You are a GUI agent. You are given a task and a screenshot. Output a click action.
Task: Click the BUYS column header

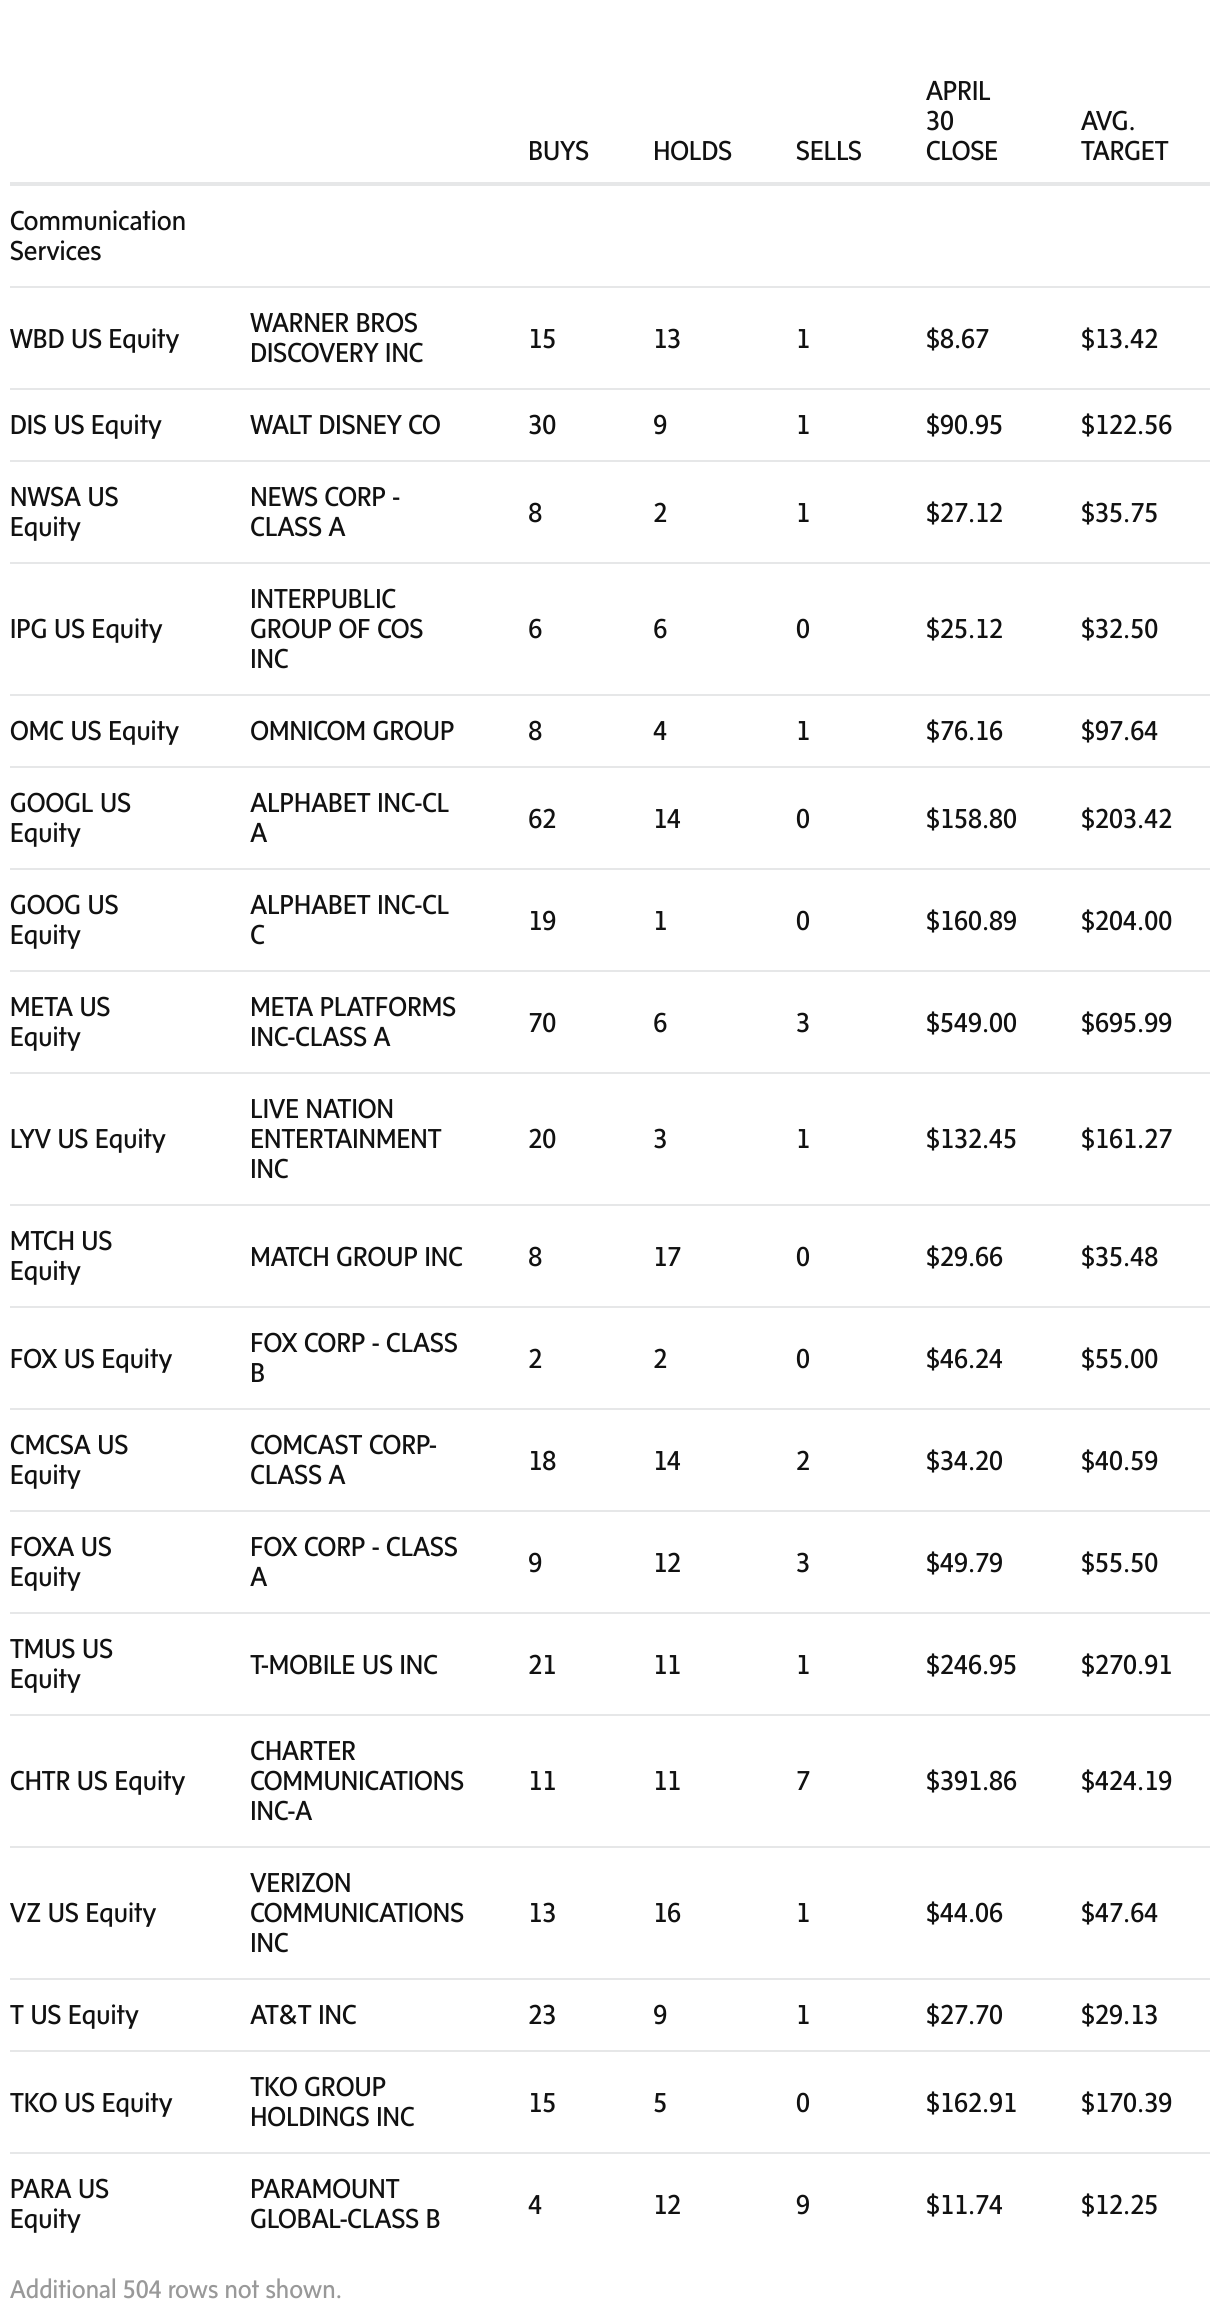click(558, 151)
